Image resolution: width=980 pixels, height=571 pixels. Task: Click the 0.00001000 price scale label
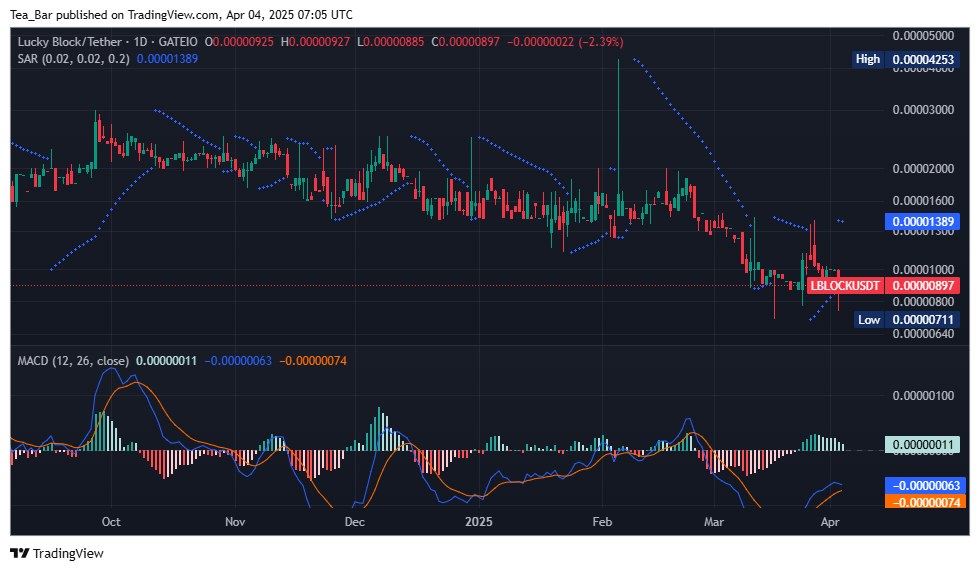click(923, 269)
